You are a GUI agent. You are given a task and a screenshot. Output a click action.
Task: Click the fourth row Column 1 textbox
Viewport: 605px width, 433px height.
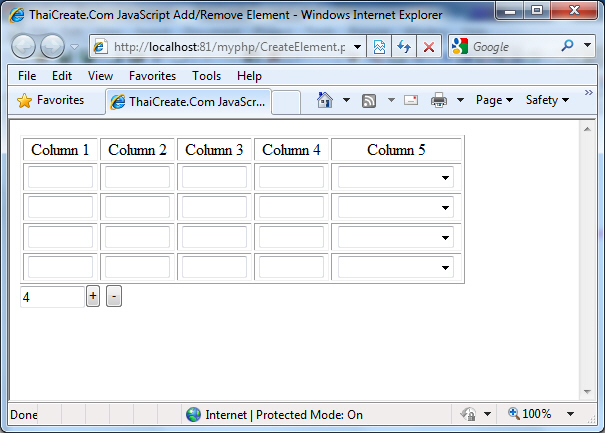click(x=60, y=267)
